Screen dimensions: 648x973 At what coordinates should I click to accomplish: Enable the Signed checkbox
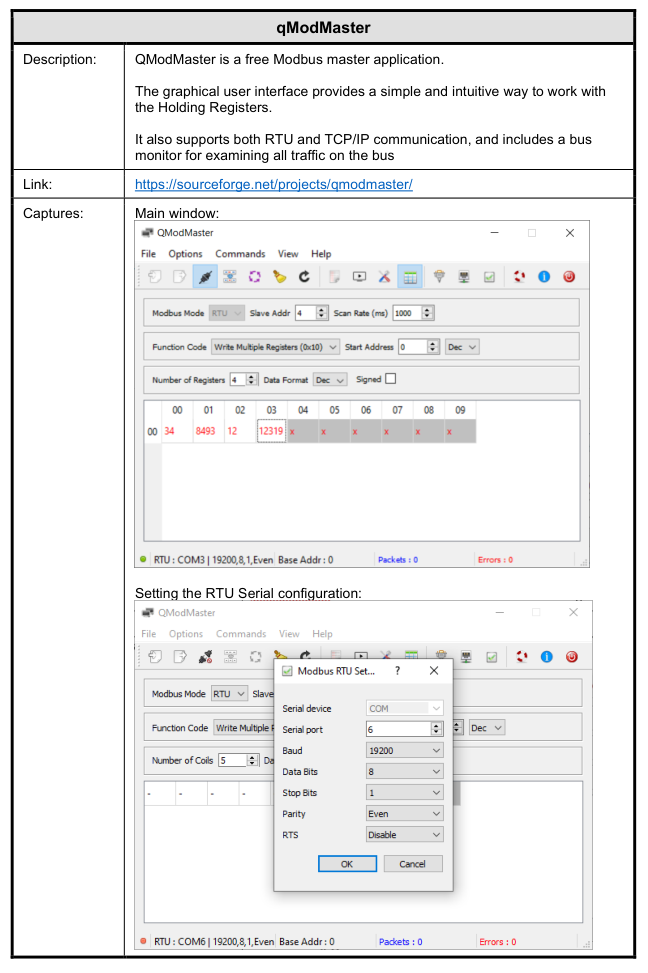(391, 379)
